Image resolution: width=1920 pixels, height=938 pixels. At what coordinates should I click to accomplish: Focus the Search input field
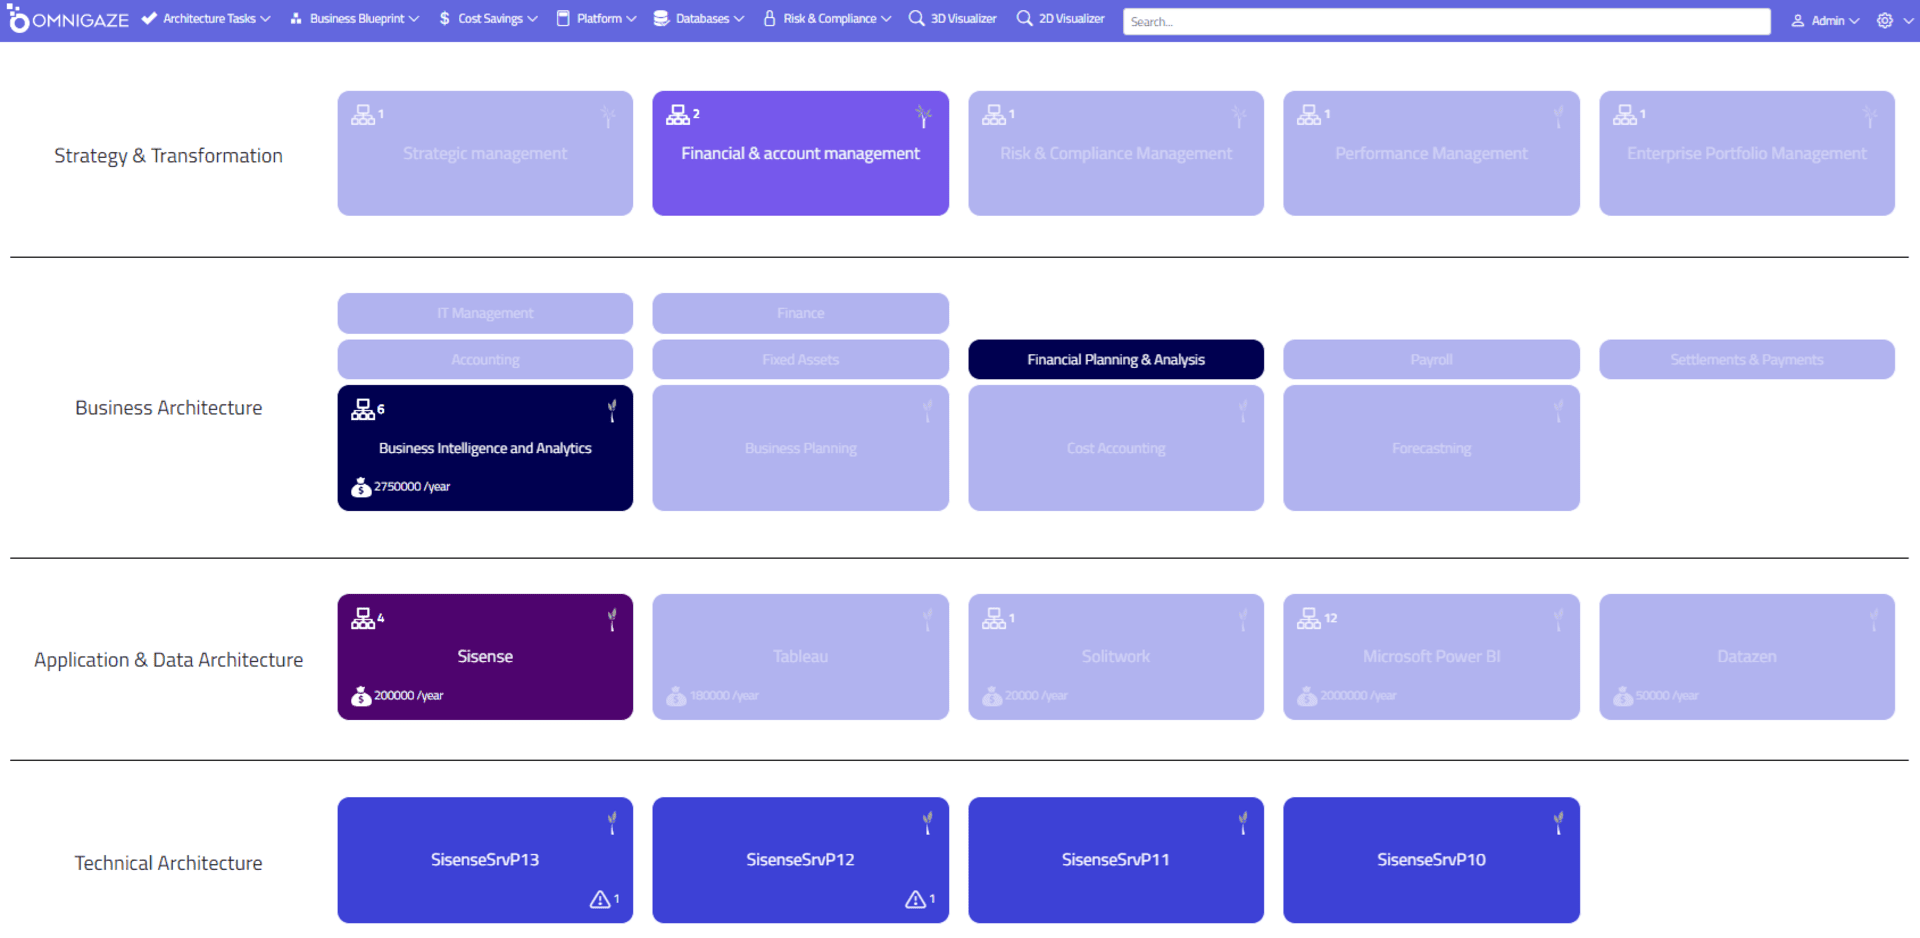click(x=1446, y=21)
